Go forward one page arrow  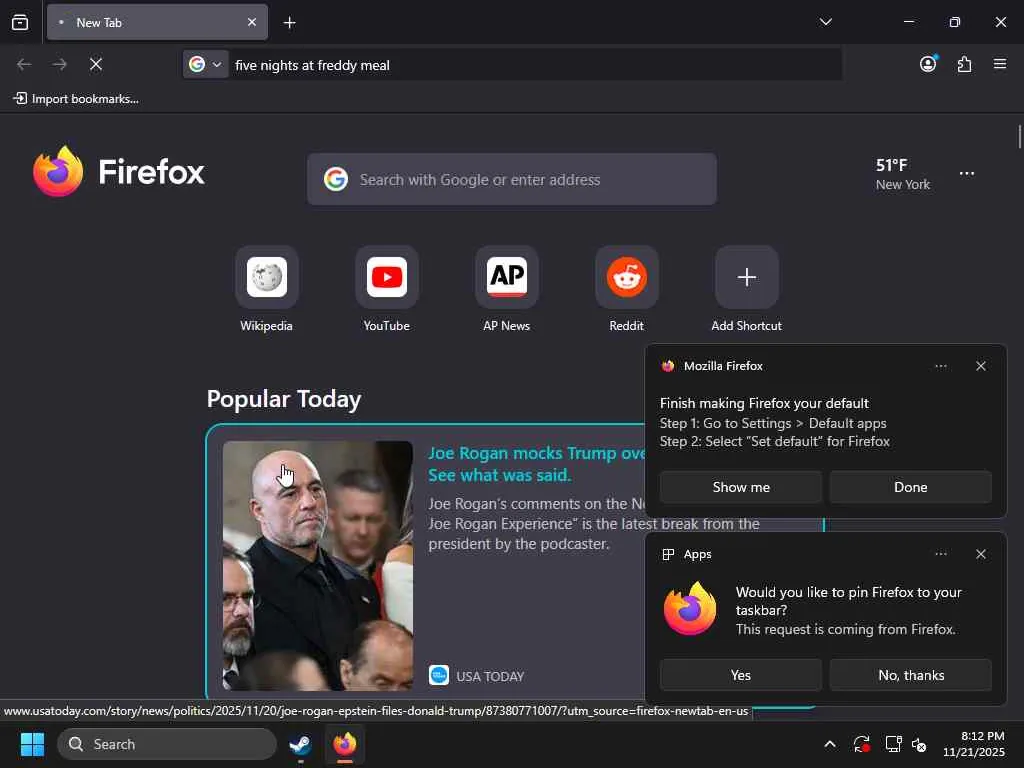tap(60, 64)
